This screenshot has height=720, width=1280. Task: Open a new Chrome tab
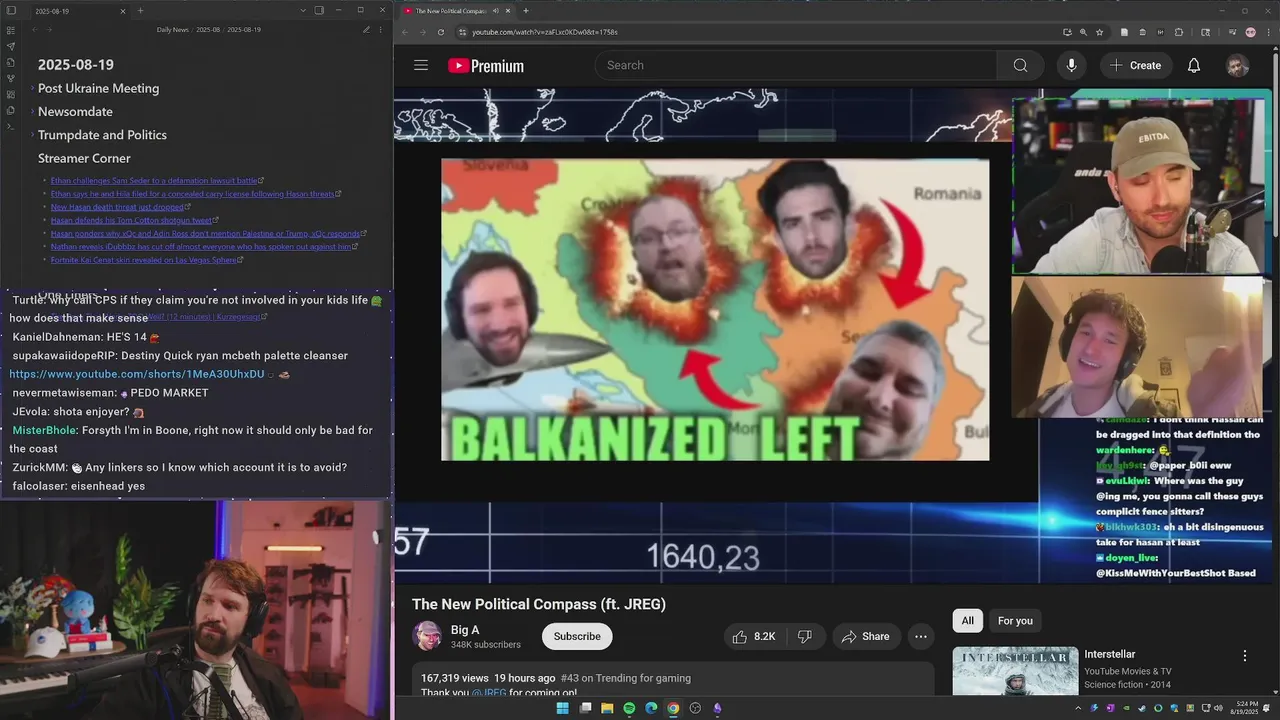[x=526, y=11]
